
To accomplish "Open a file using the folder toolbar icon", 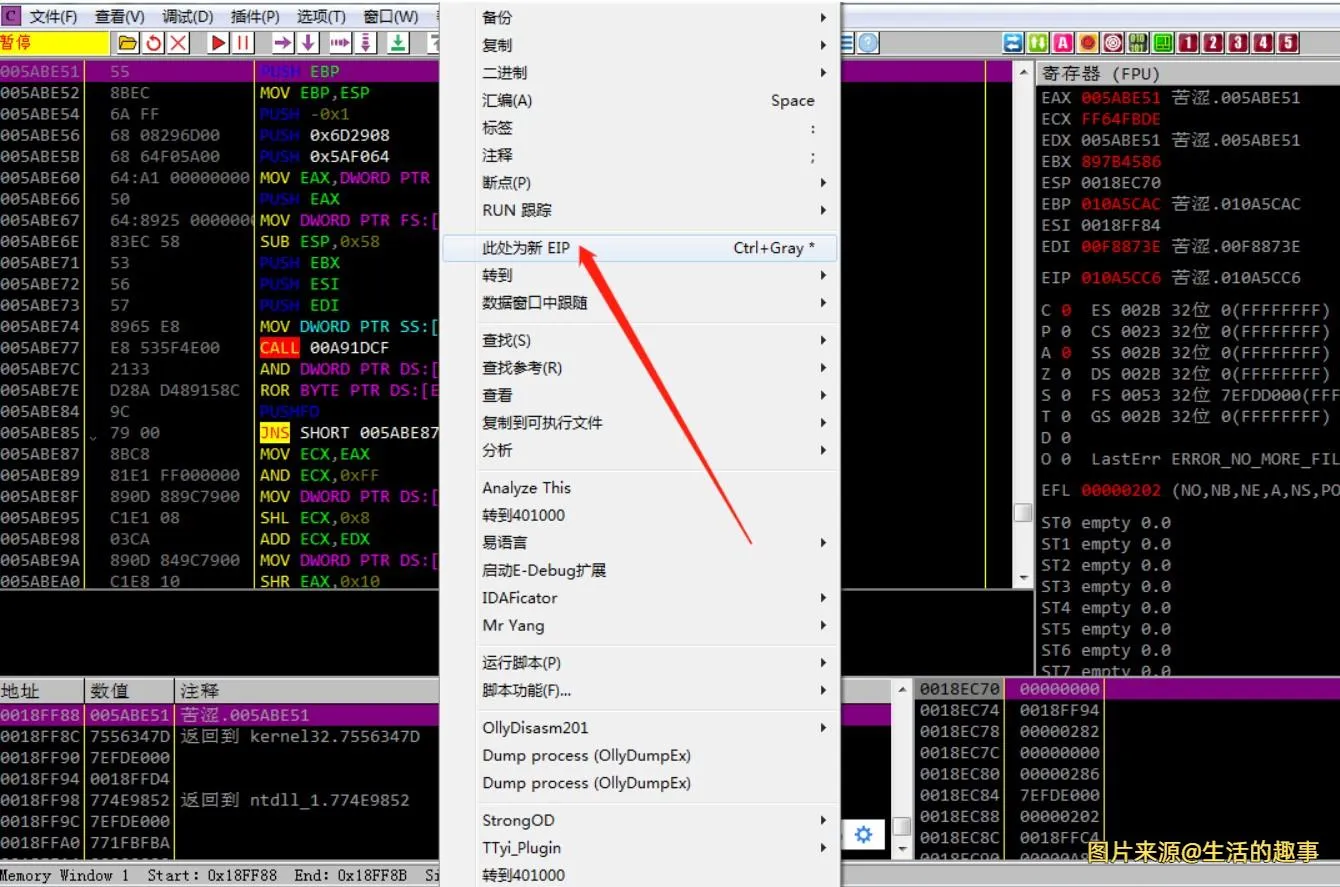I will [x=128, y=42].
